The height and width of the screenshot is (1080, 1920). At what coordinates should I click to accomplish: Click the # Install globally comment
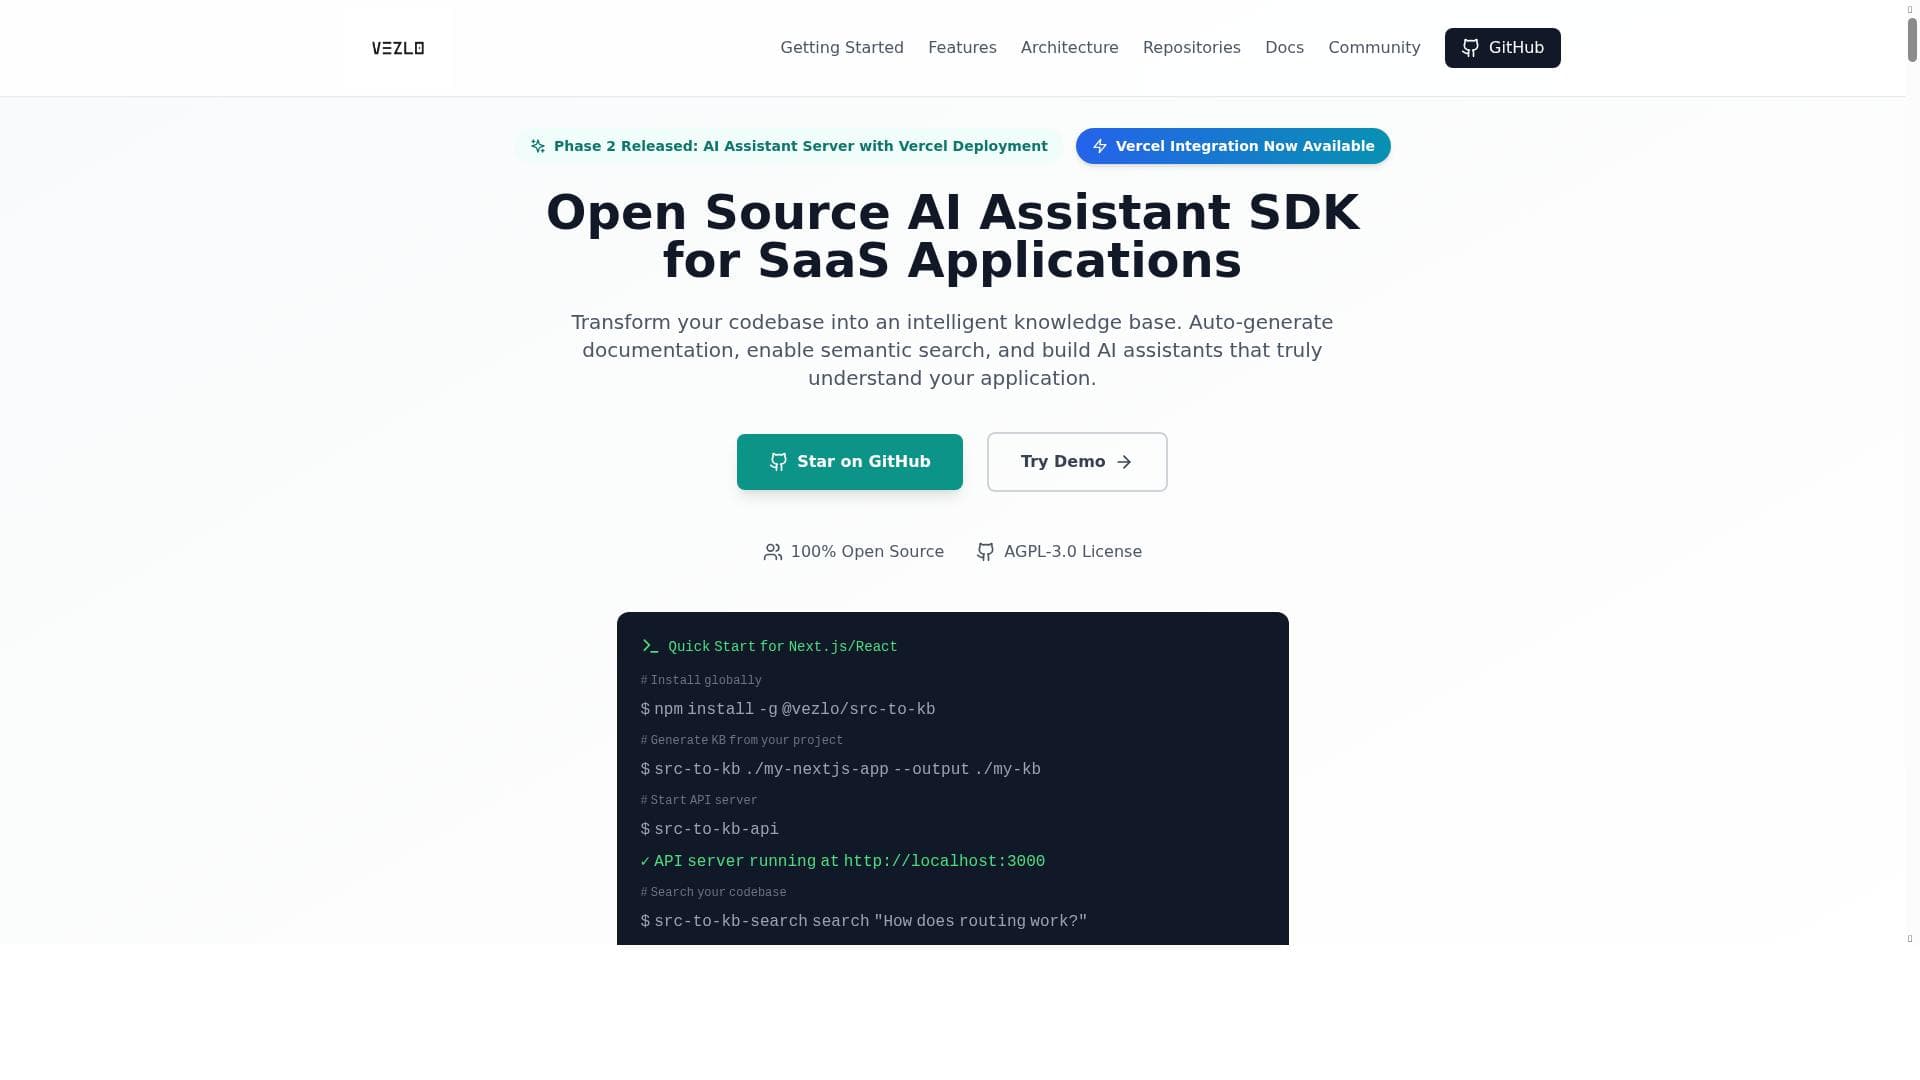coord(701,681)
